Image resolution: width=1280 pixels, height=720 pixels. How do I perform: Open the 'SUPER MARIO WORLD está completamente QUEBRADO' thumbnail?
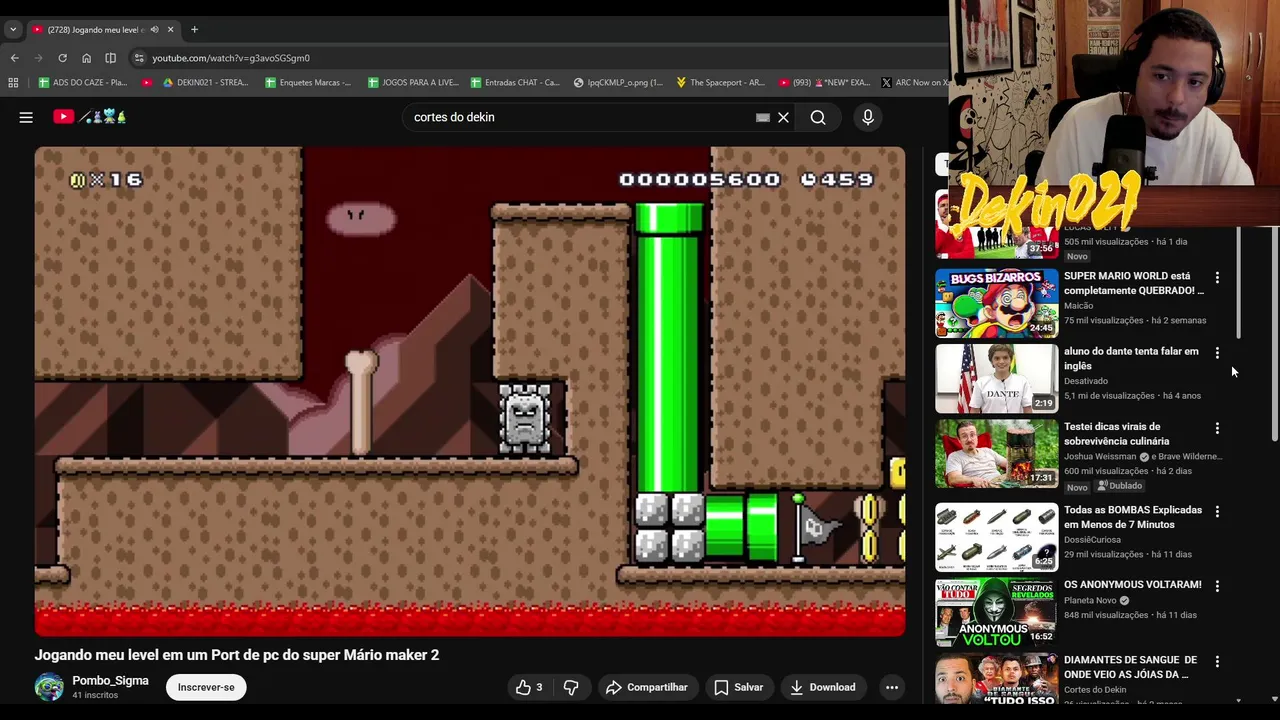[996, 303]
